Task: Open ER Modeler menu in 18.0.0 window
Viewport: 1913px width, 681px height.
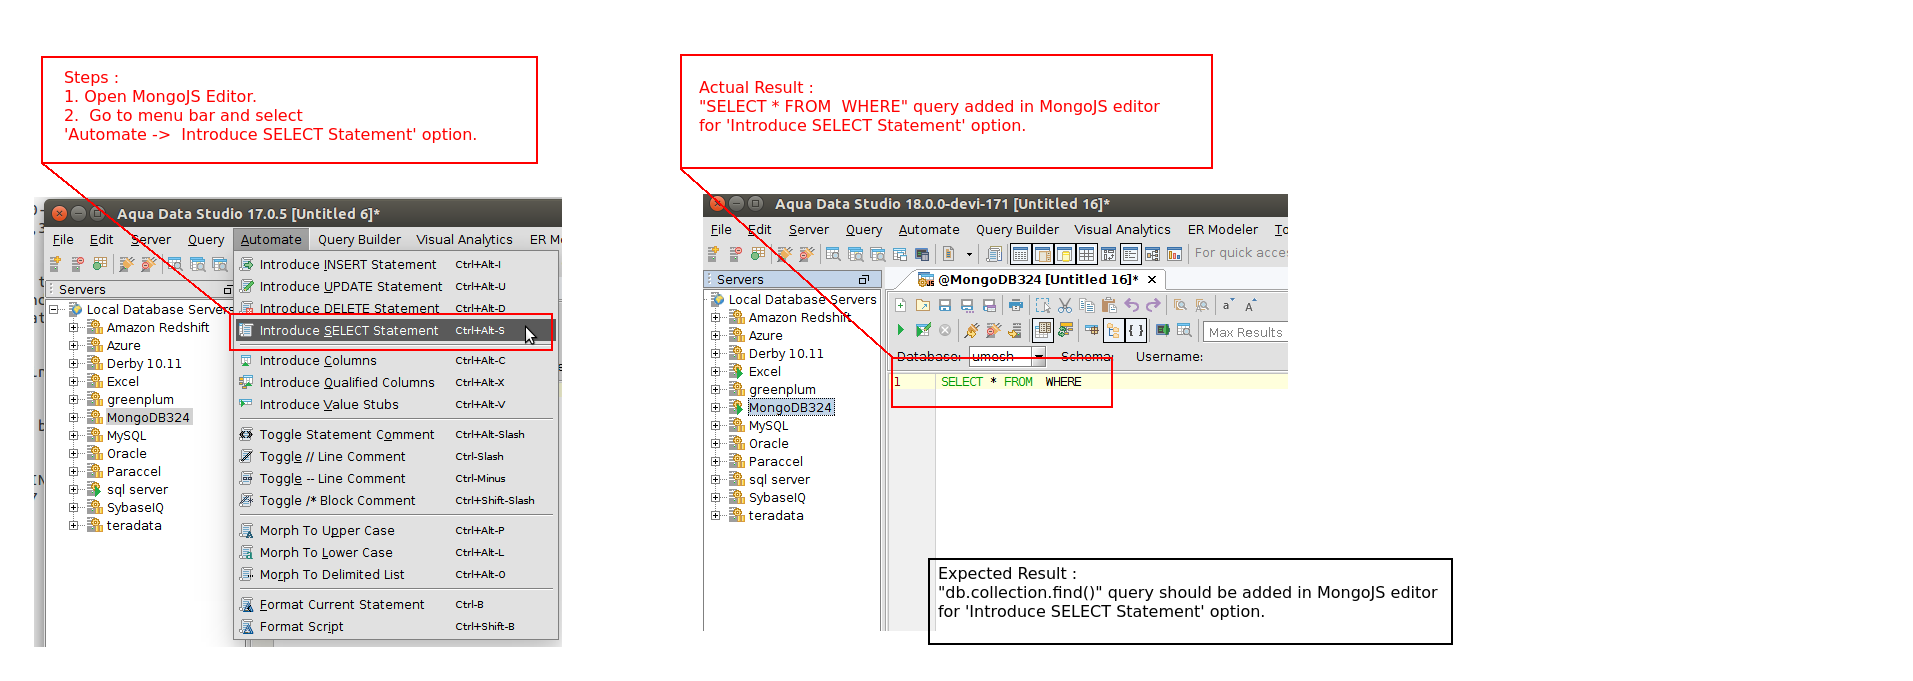Action: [1223, 229]
